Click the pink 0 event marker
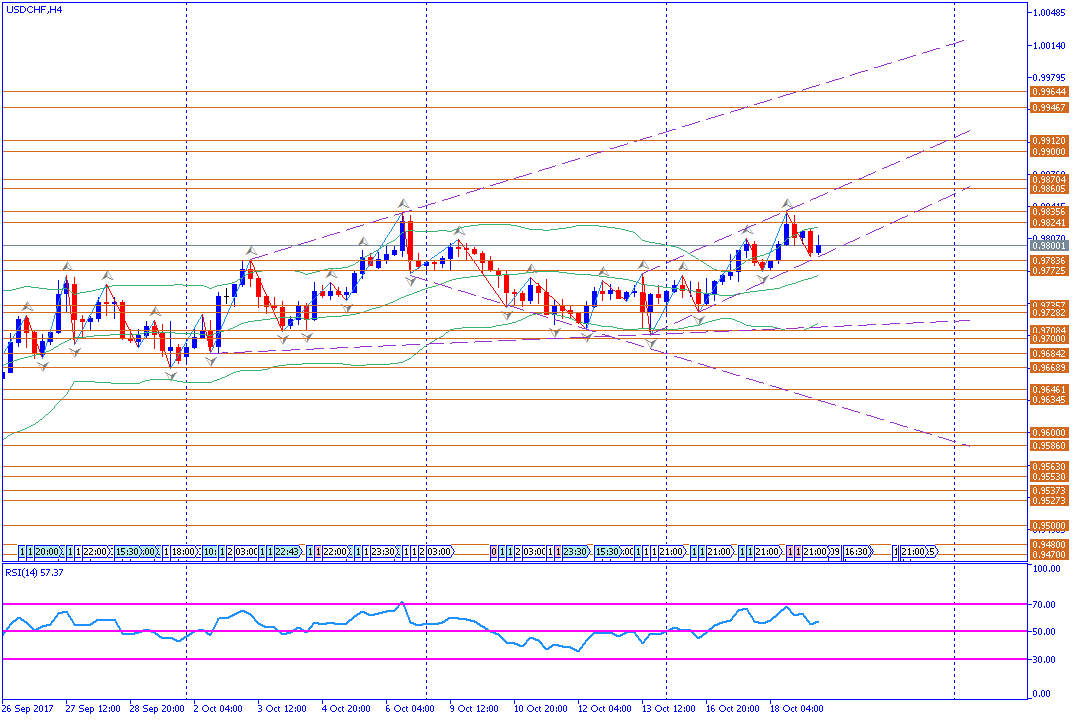This screenshot has width=1080, height=720. [494, 552]
